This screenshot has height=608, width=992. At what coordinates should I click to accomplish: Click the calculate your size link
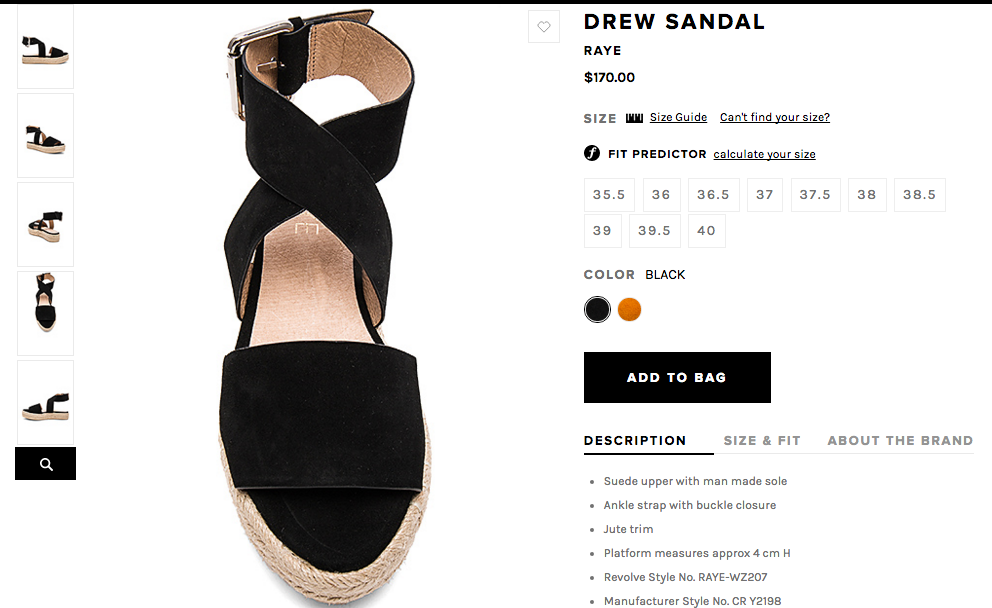pos(764,154)
